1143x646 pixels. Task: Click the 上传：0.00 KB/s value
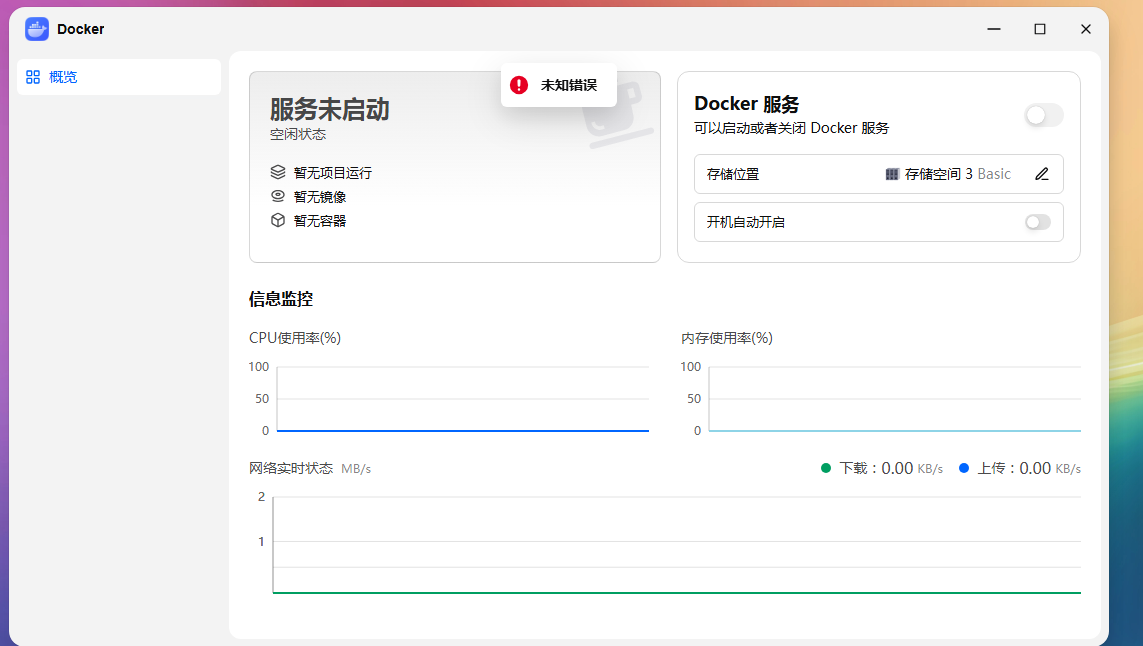[1029, 468]
